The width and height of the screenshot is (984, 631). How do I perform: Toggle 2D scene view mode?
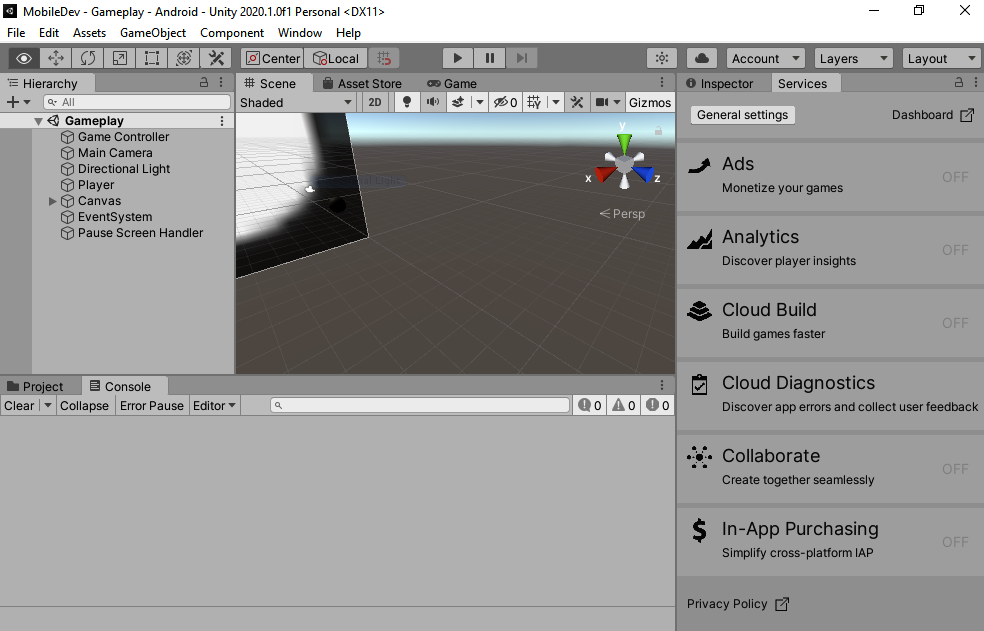[x=375, y=102]
